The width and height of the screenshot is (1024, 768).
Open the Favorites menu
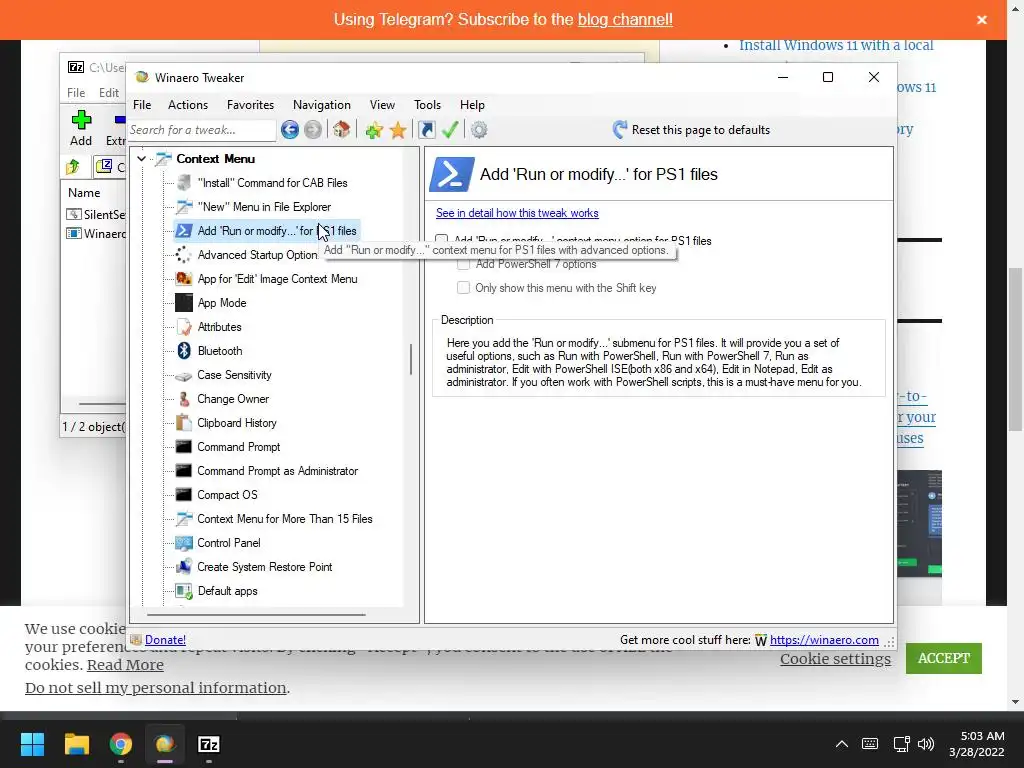click(x=250, y=104)
